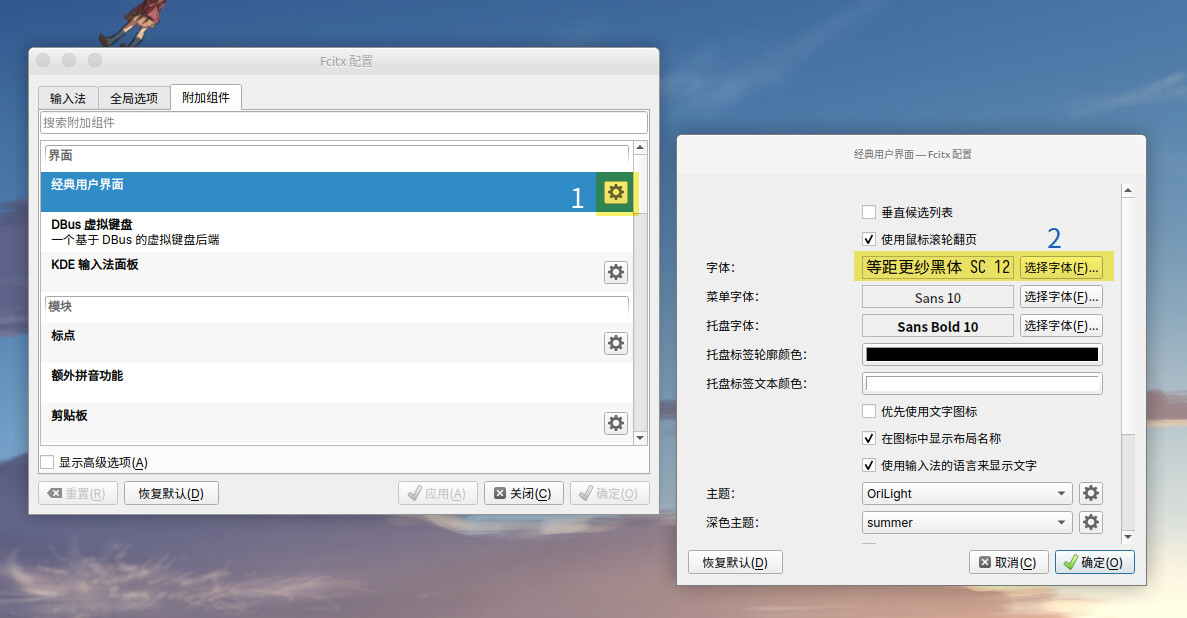The height and width of the screenshot is (618, 1187).
Task: Click 取消 in 经典用户界面 dialog
Action: [x=1008, y=563]
